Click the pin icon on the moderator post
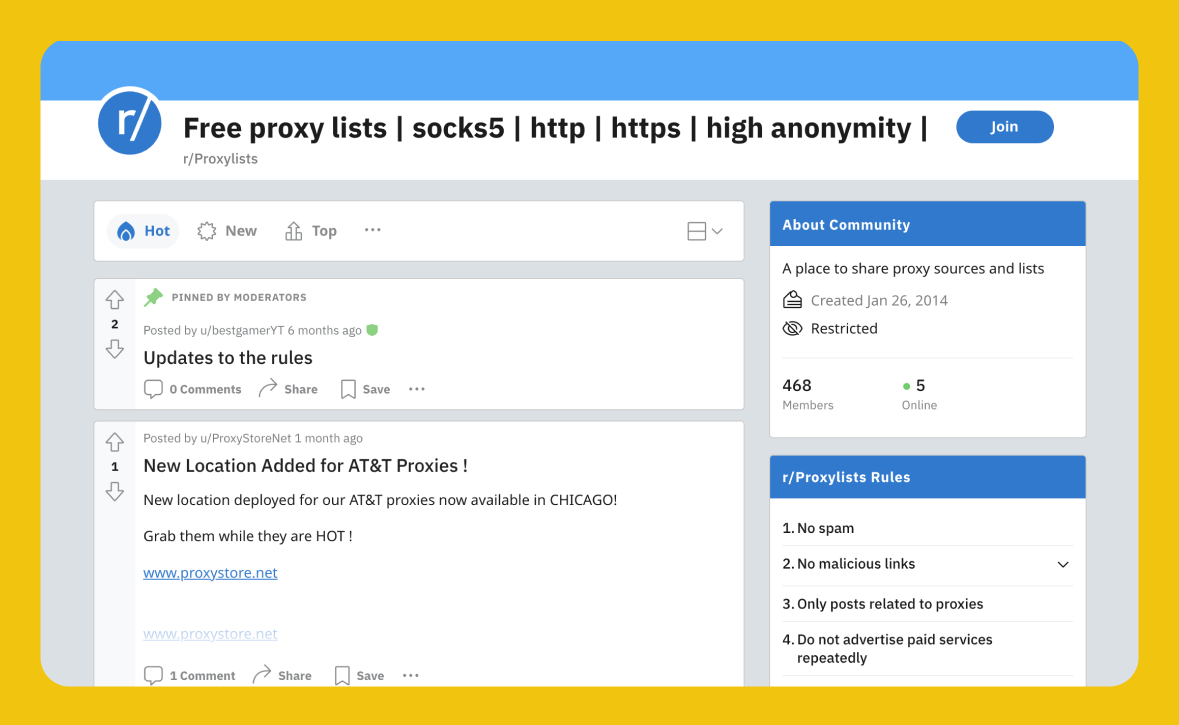Viewport: 1179px width, 725px height. click(x=153, y=297)
